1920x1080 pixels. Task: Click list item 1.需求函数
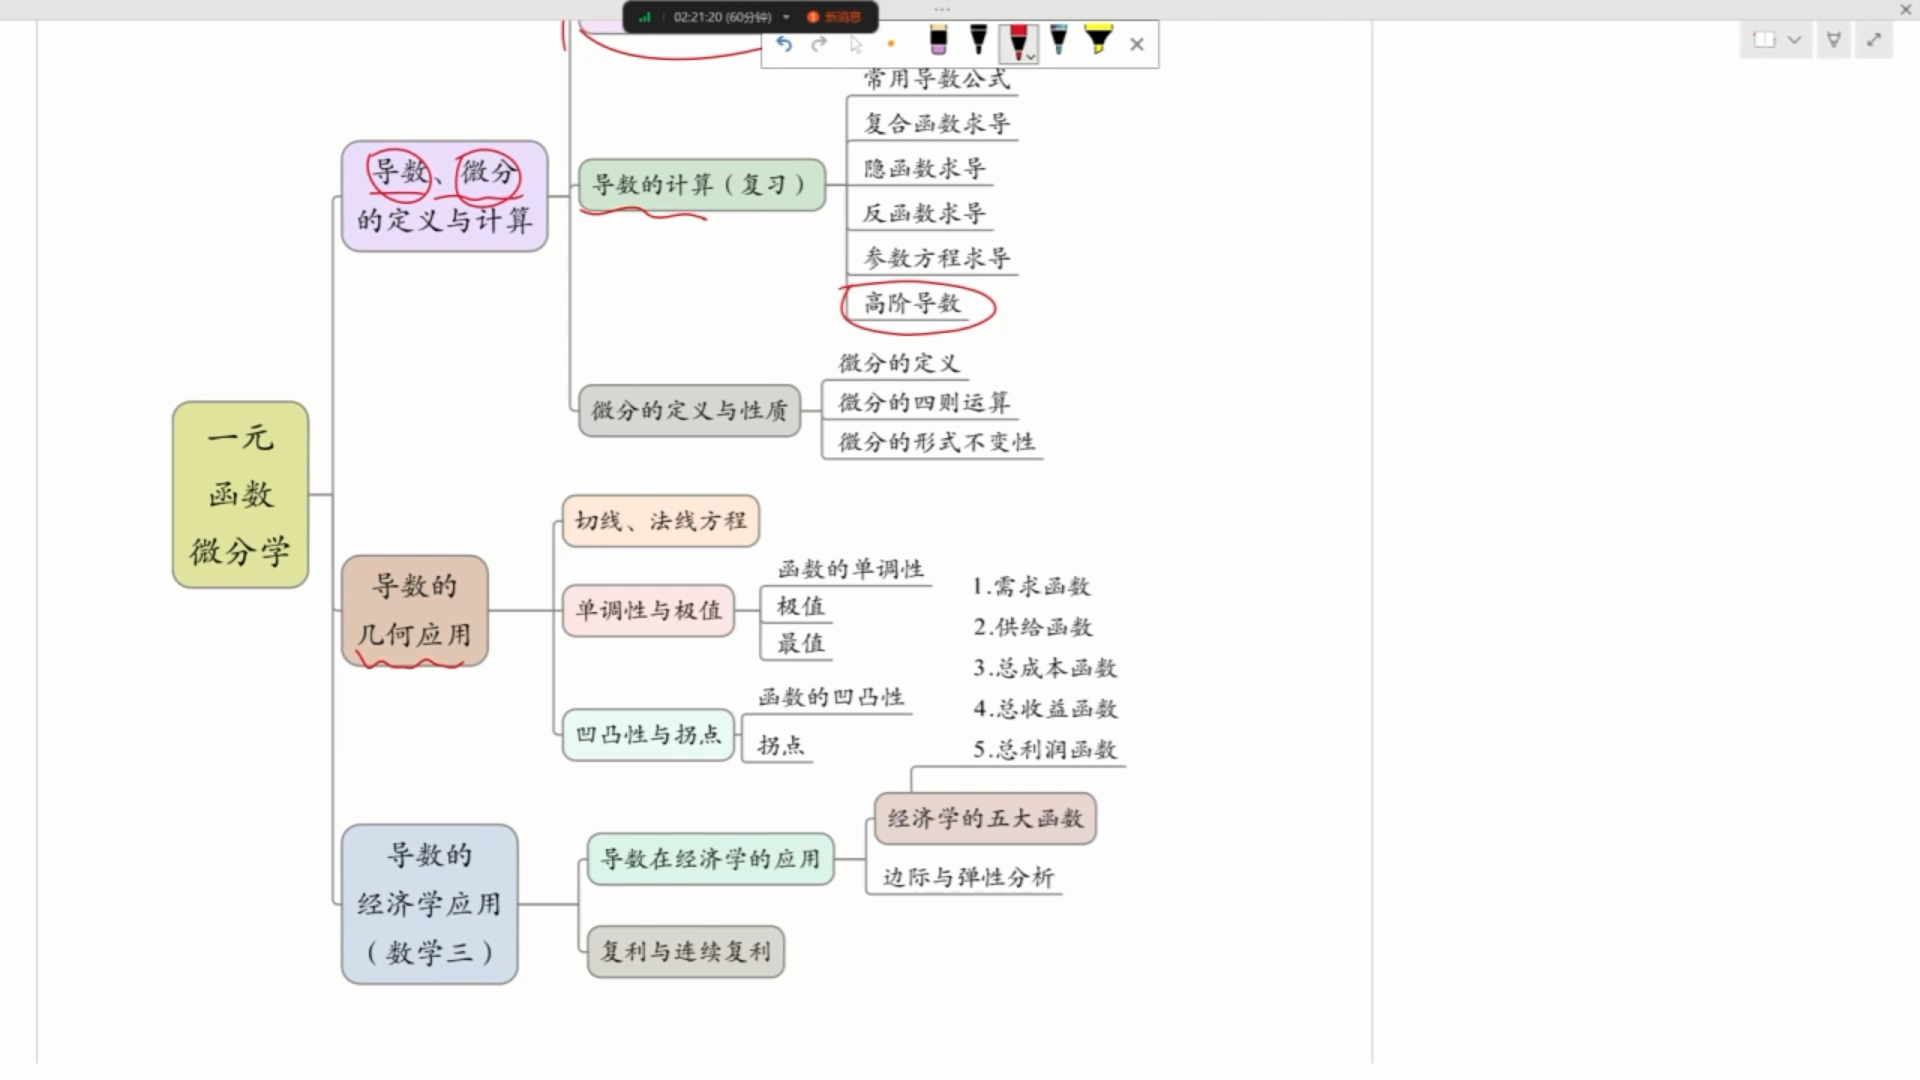click(1031, 586)
